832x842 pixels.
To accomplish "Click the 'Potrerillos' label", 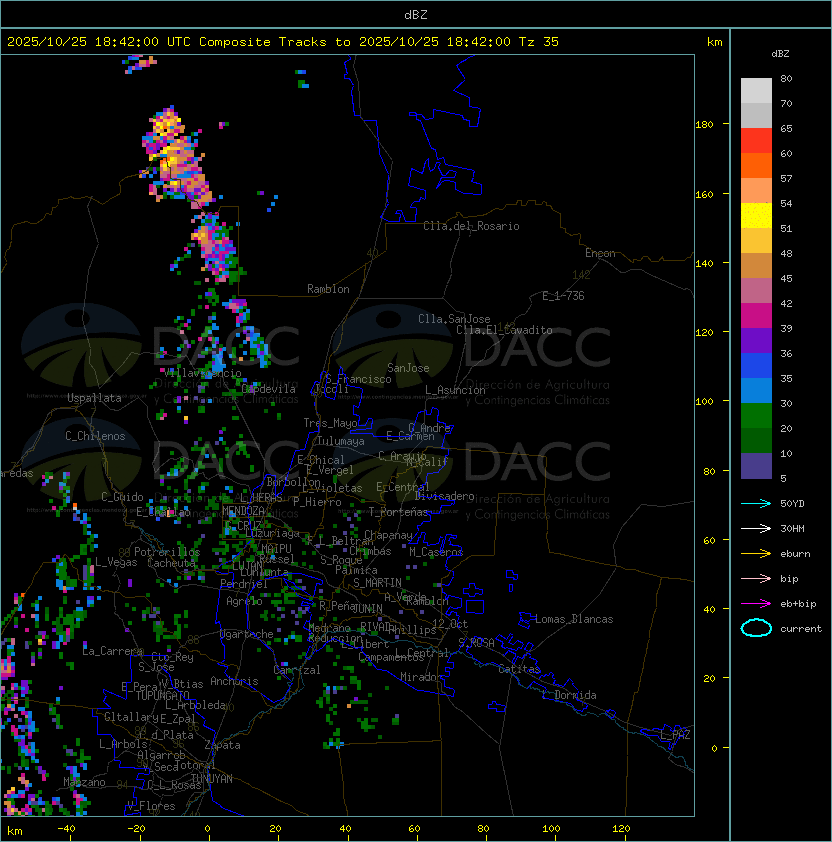I will pos(167,552).
